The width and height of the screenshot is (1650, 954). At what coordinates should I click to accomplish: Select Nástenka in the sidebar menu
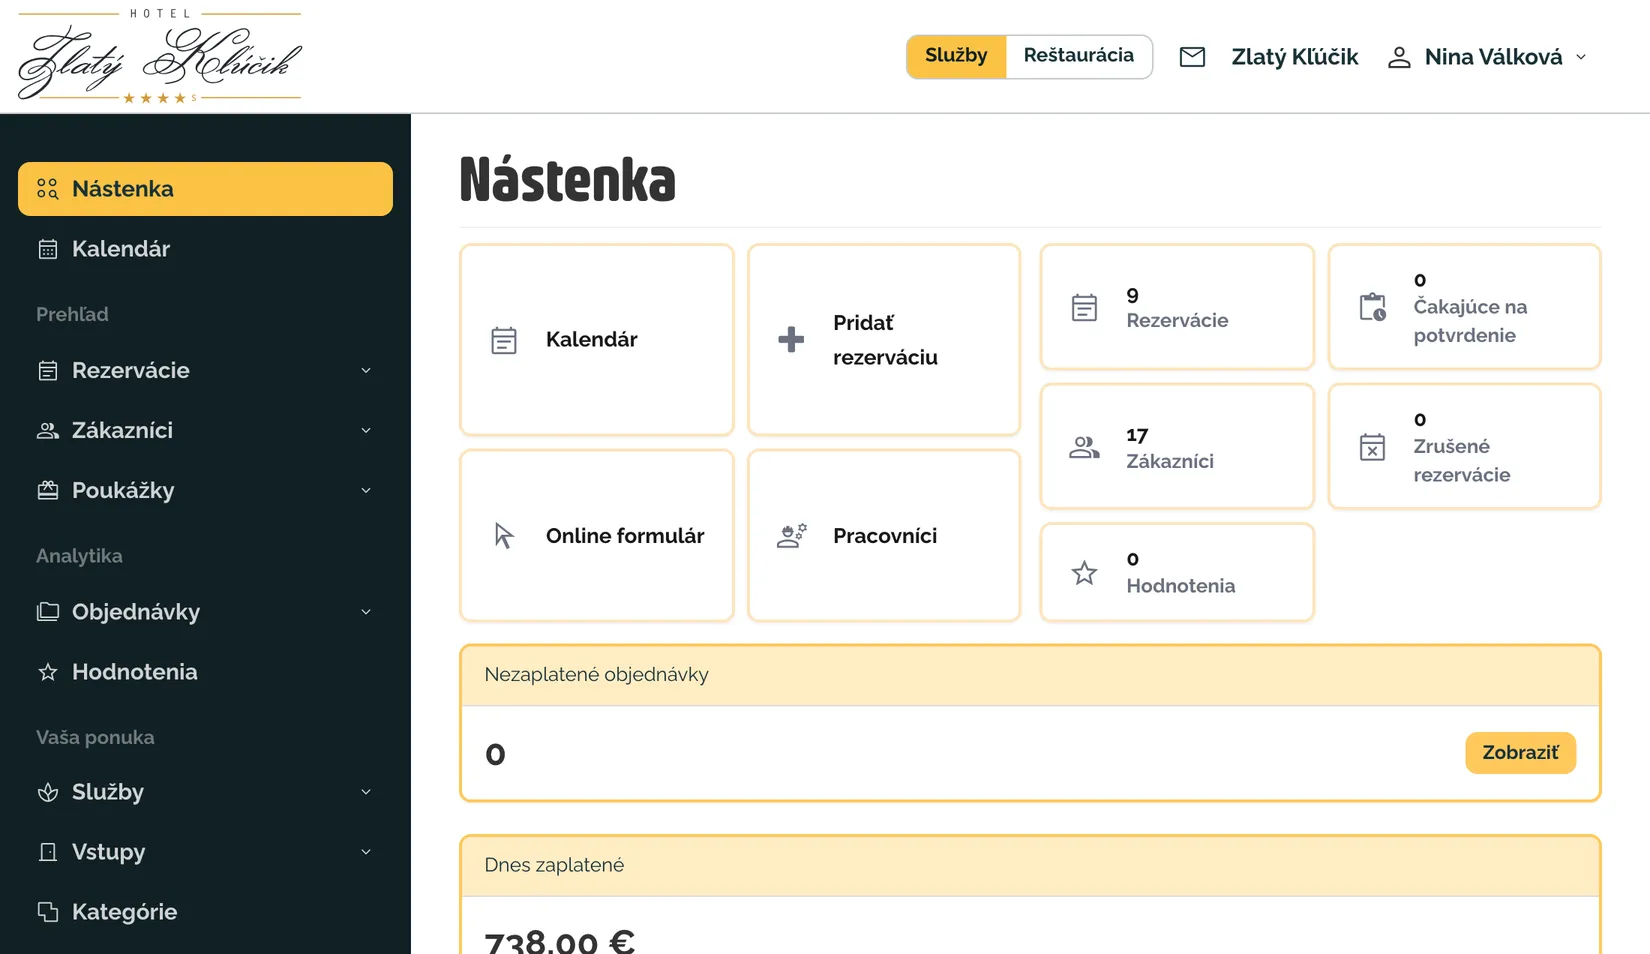coord(205,189)
